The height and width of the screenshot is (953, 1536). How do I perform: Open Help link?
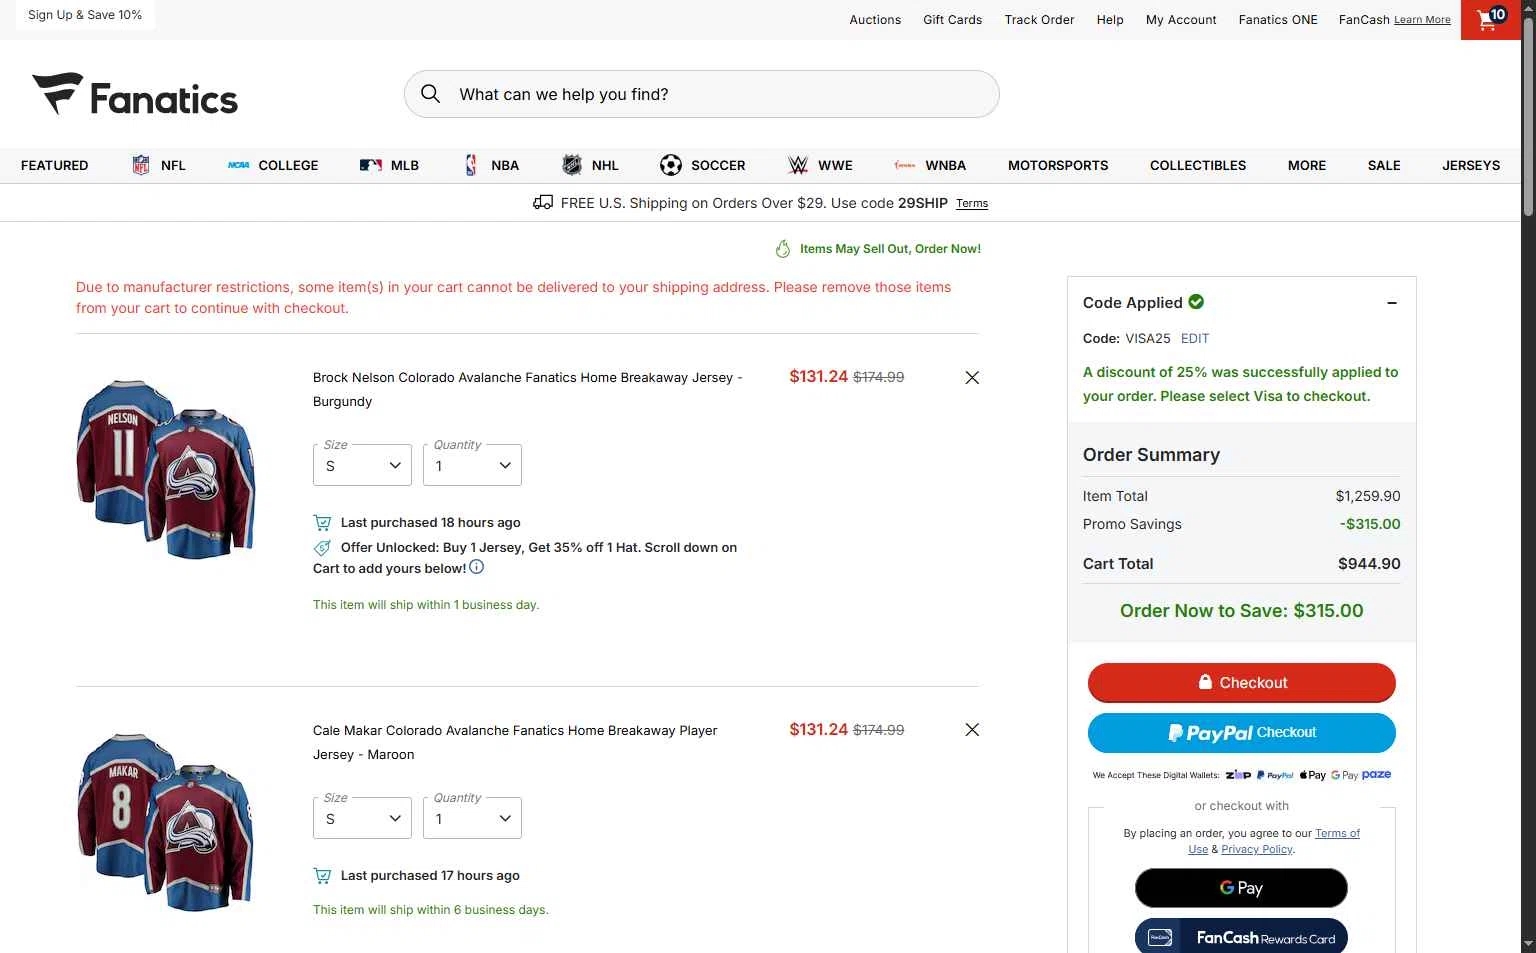[1110, 19]
